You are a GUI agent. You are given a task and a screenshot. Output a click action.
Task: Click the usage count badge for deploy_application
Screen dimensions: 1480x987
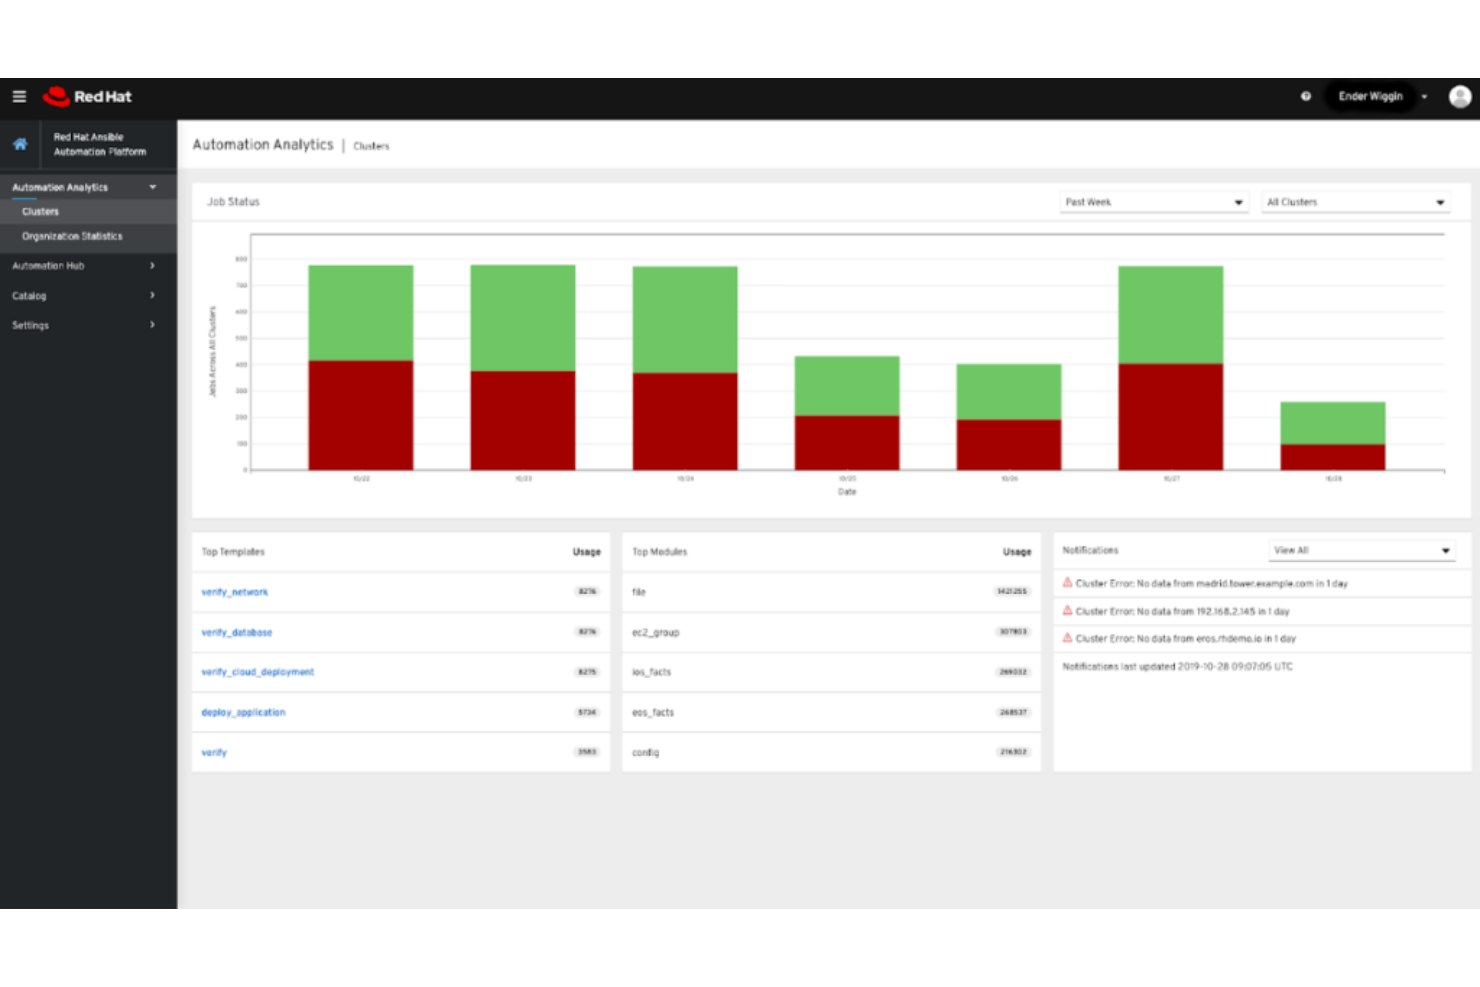(x=587, y=712)
